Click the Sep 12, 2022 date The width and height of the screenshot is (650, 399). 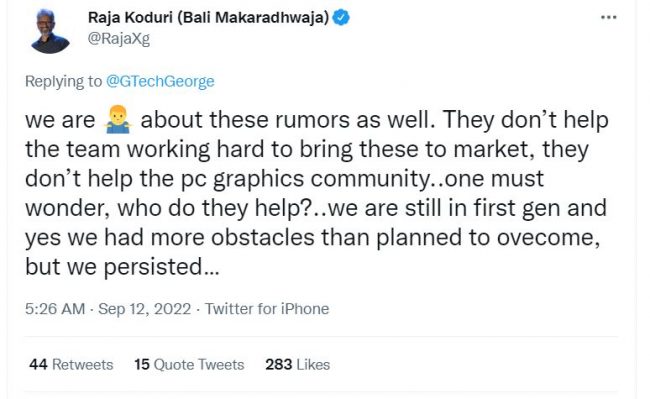pyautogui.click(x=145, y=309)
